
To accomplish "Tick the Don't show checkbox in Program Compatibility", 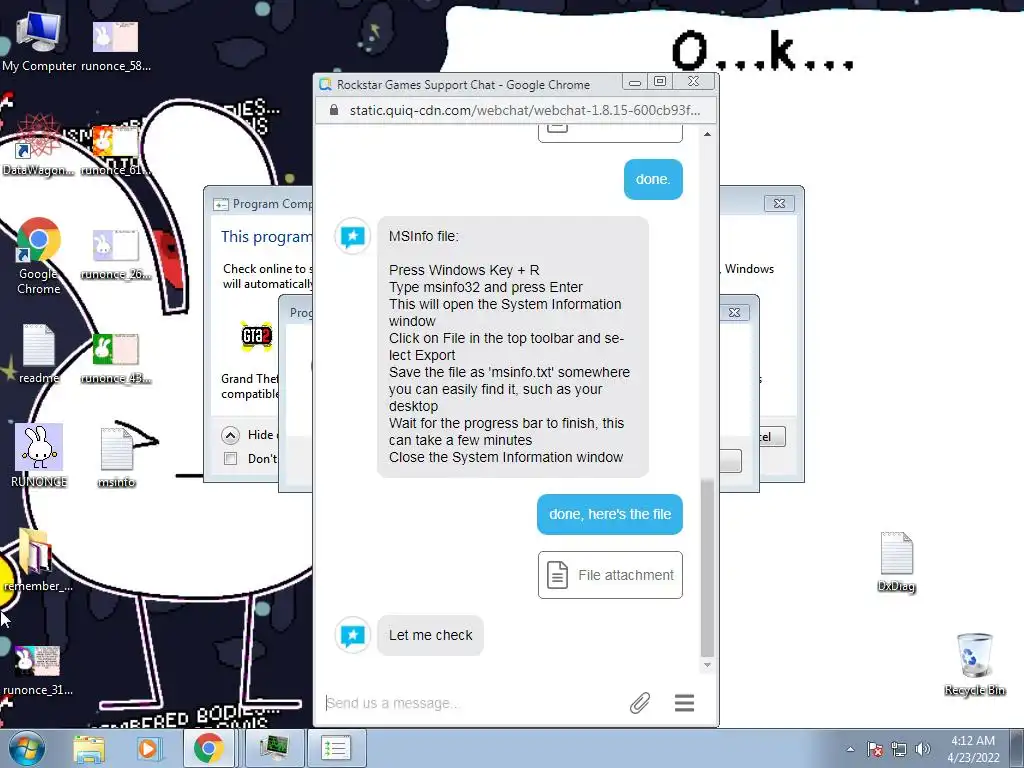I will pyautogui.click(x=231, y=458).
